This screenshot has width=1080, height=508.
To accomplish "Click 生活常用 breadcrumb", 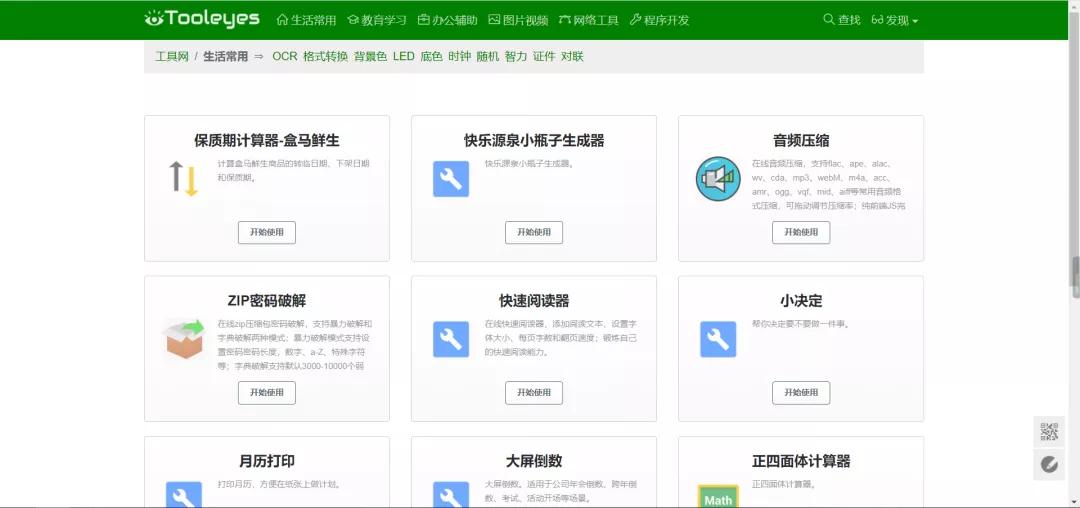I will pos(225,56).
